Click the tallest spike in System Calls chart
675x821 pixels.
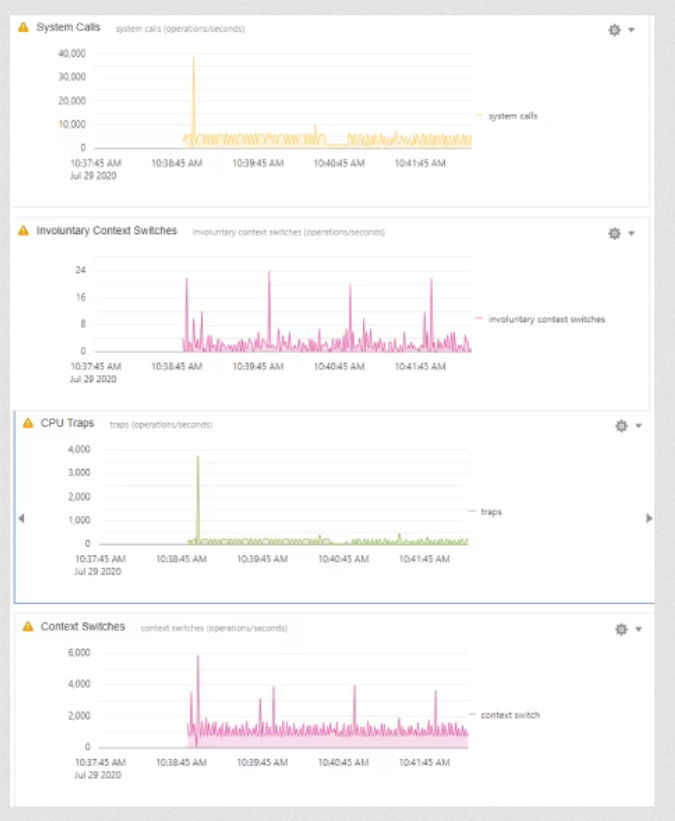point(193,60)
